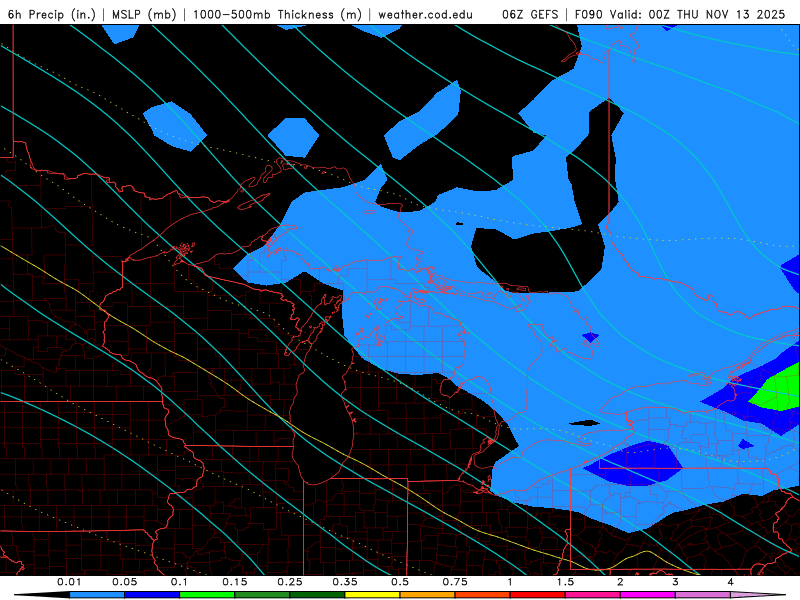Image resolution: width=800 pixels, height=600 pixels.
Task: Click the legend value 4
Action: pos(731,582)
